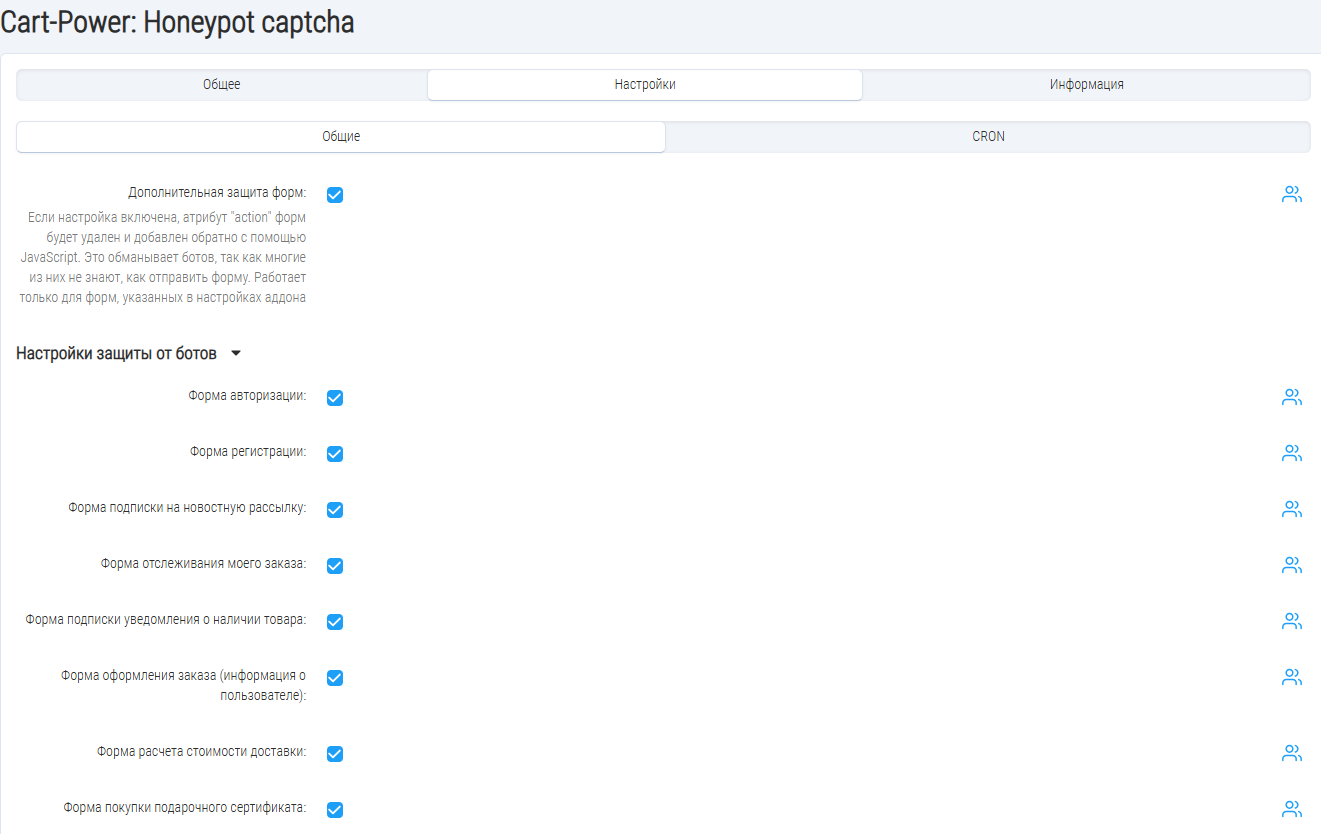
Task: Click users icon for Форма покупки подарочного сертификата
Action: (x=1292, y=809)
